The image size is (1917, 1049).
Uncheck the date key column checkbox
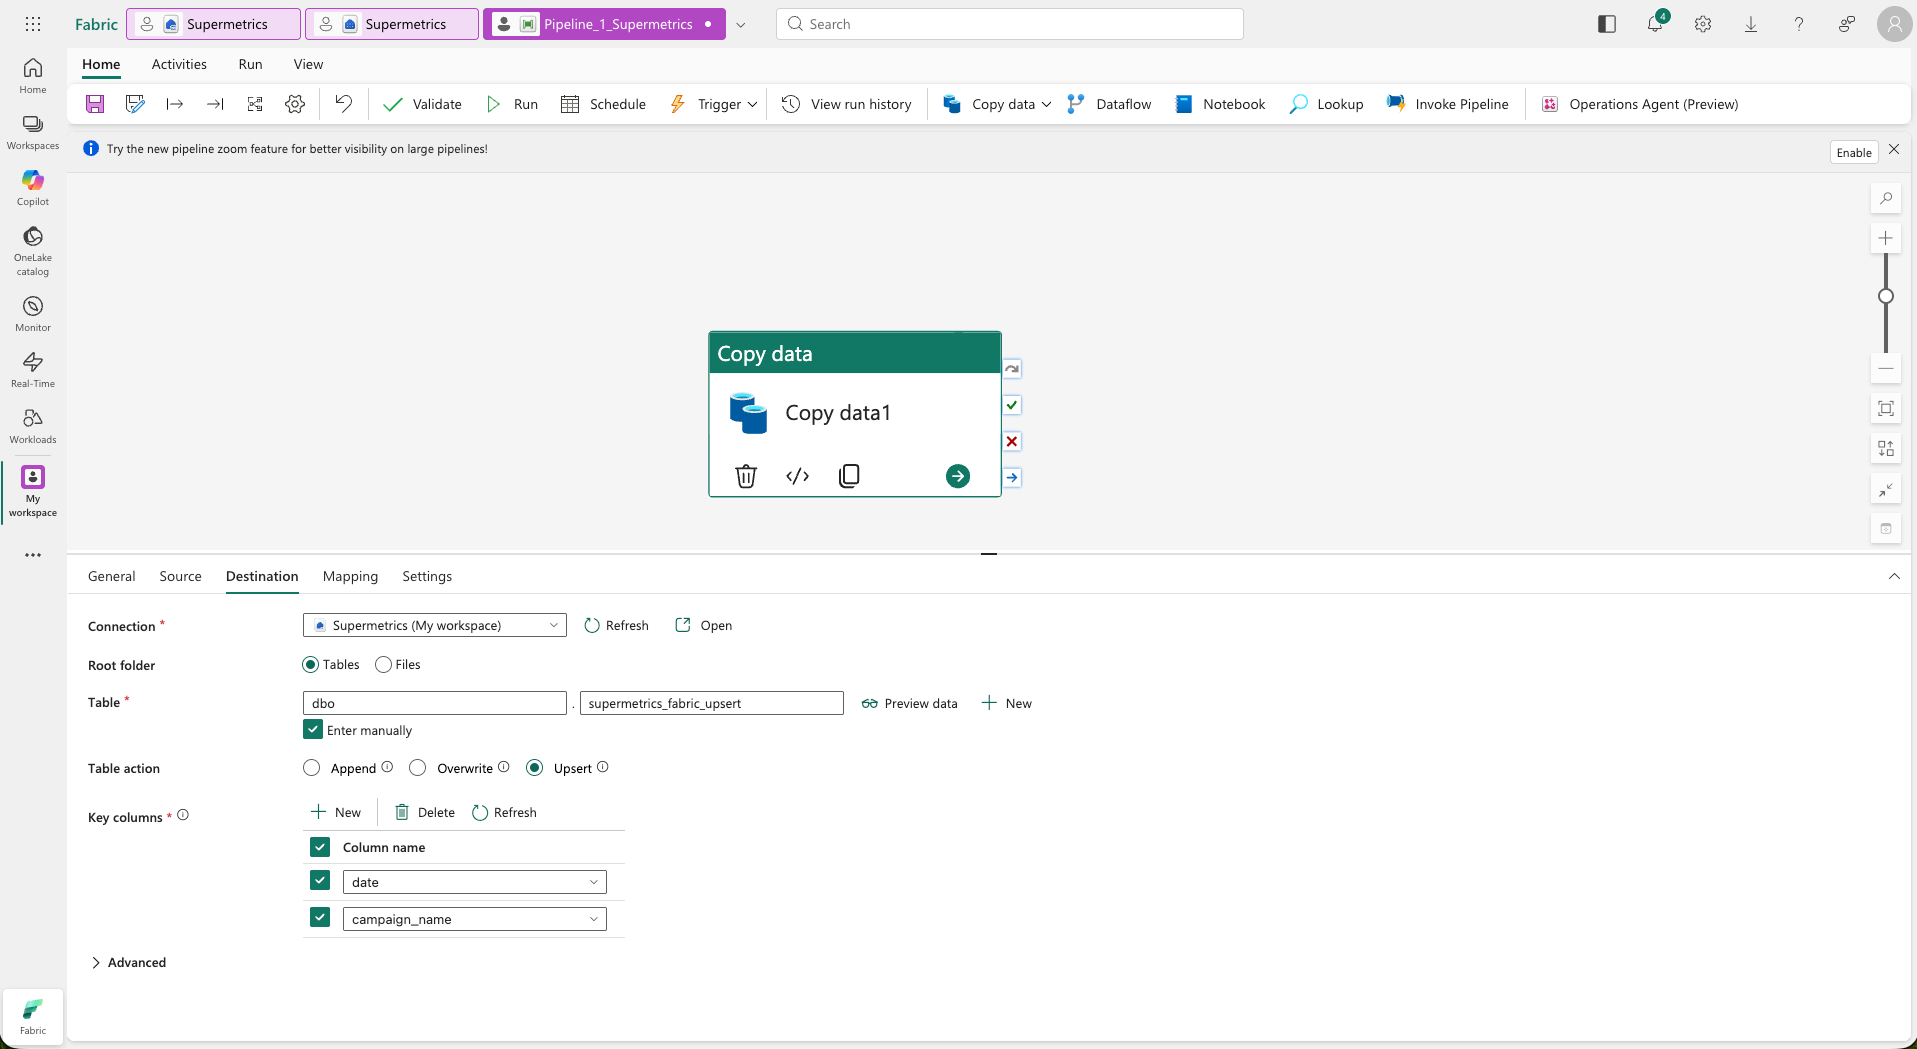point(320,881)
